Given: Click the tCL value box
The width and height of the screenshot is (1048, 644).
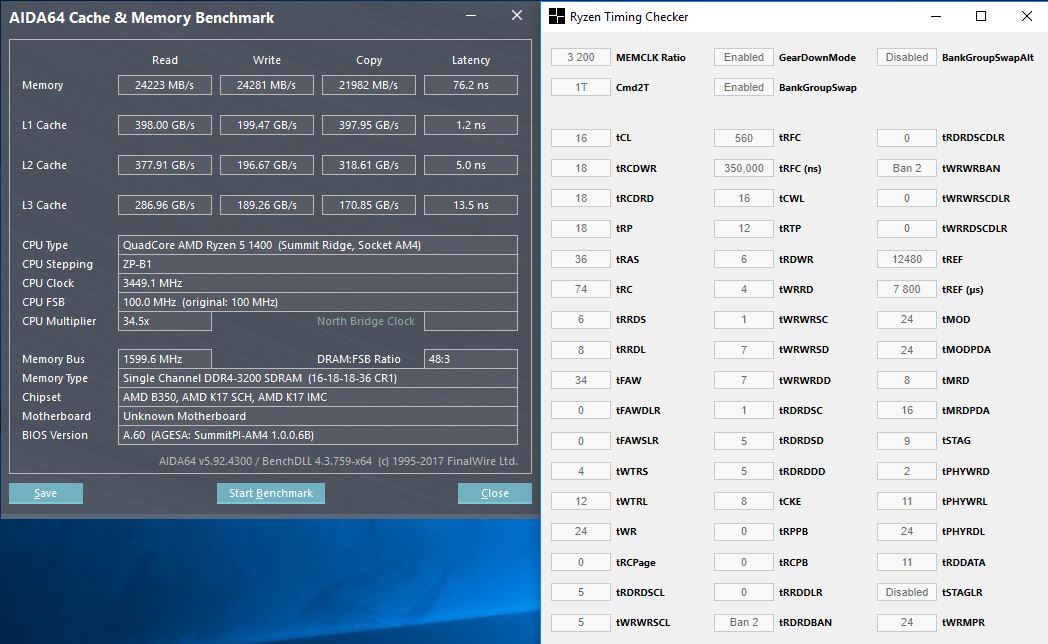Looking at the screenshot, I should 581,138.
